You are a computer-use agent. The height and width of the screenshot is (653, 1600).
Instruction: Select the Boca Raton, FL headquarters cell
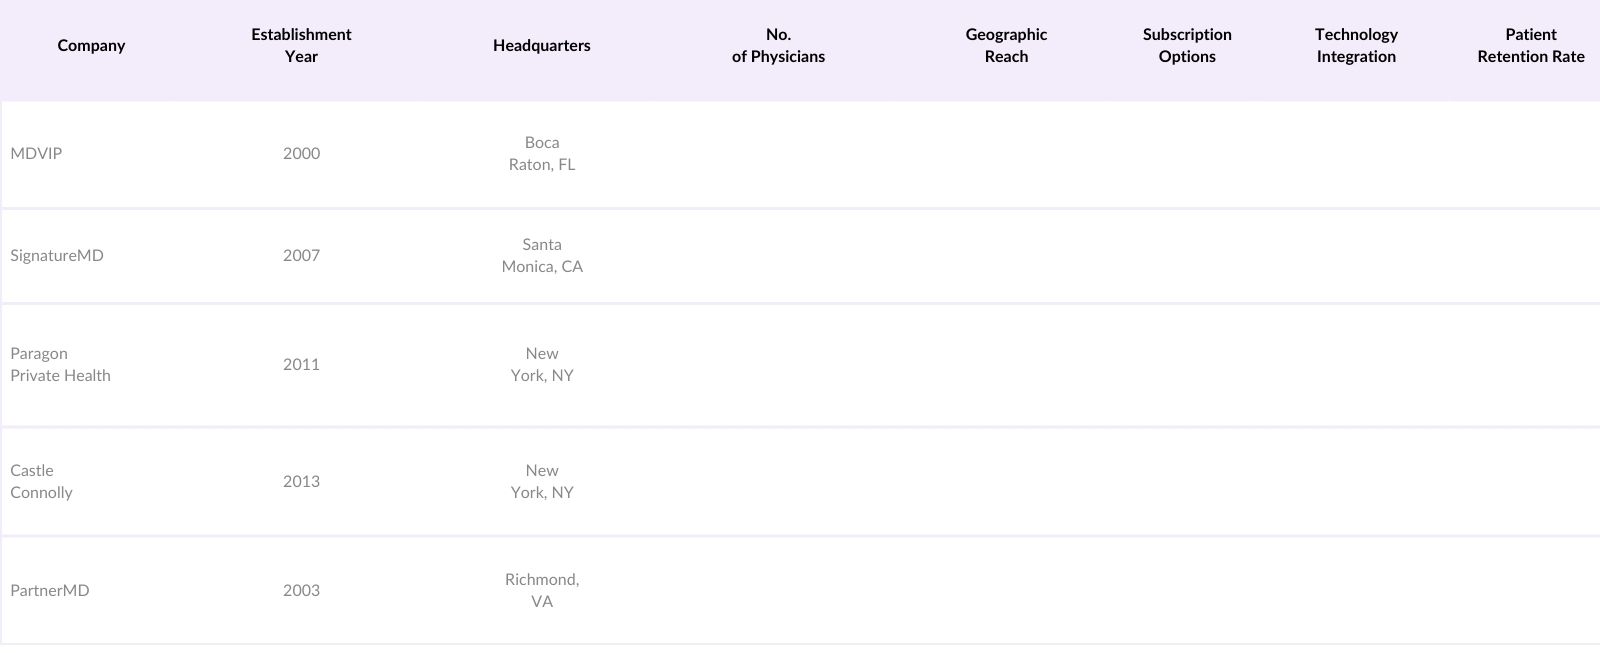pyautogui.click(x=542, y=154)
